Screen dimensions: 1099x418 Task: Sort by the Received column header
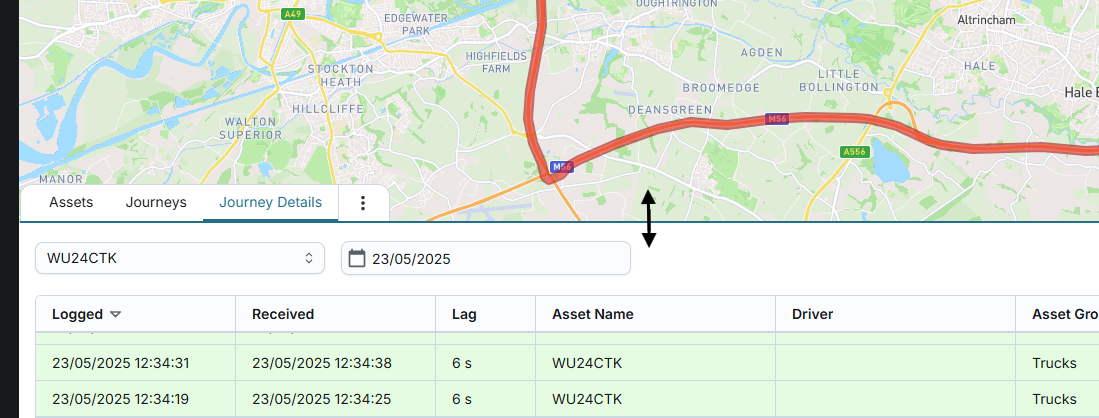click(x=283, y=314)
